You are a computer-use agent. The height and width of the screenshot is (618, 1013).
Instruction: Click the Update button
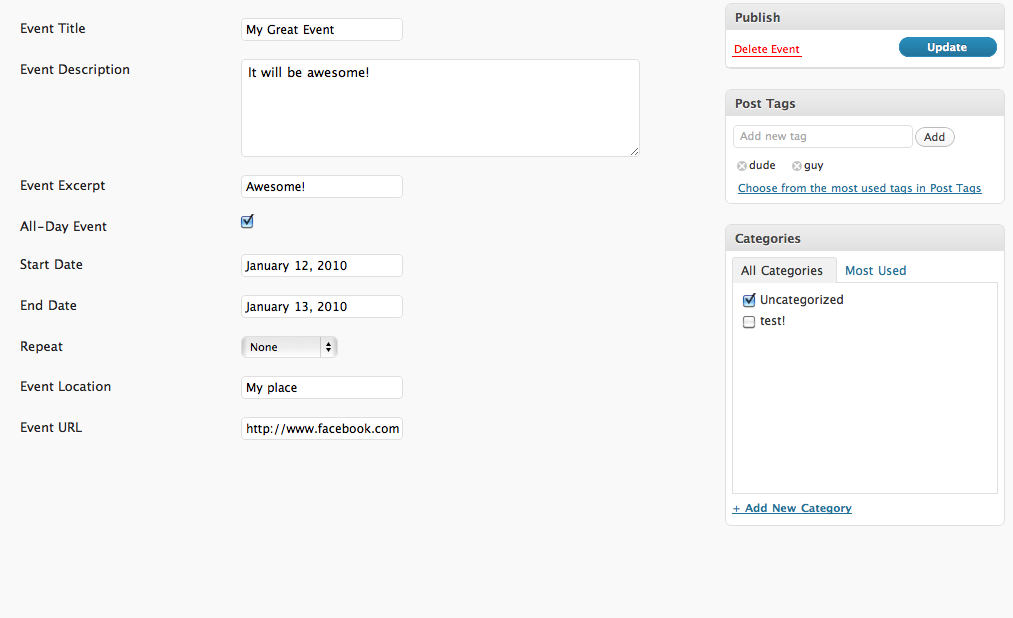pos(947,47)
